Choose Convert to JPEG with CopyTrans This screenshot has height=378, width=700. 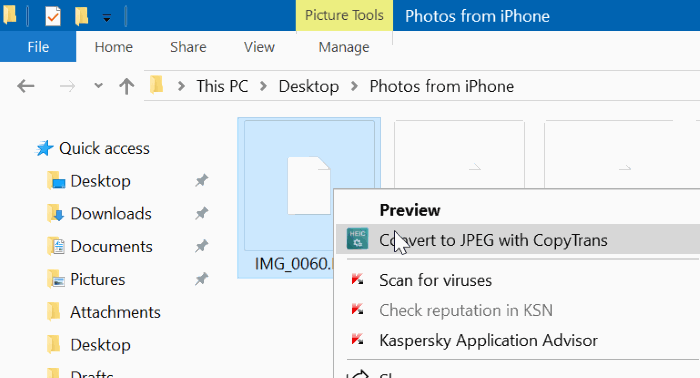coord(517,240)
